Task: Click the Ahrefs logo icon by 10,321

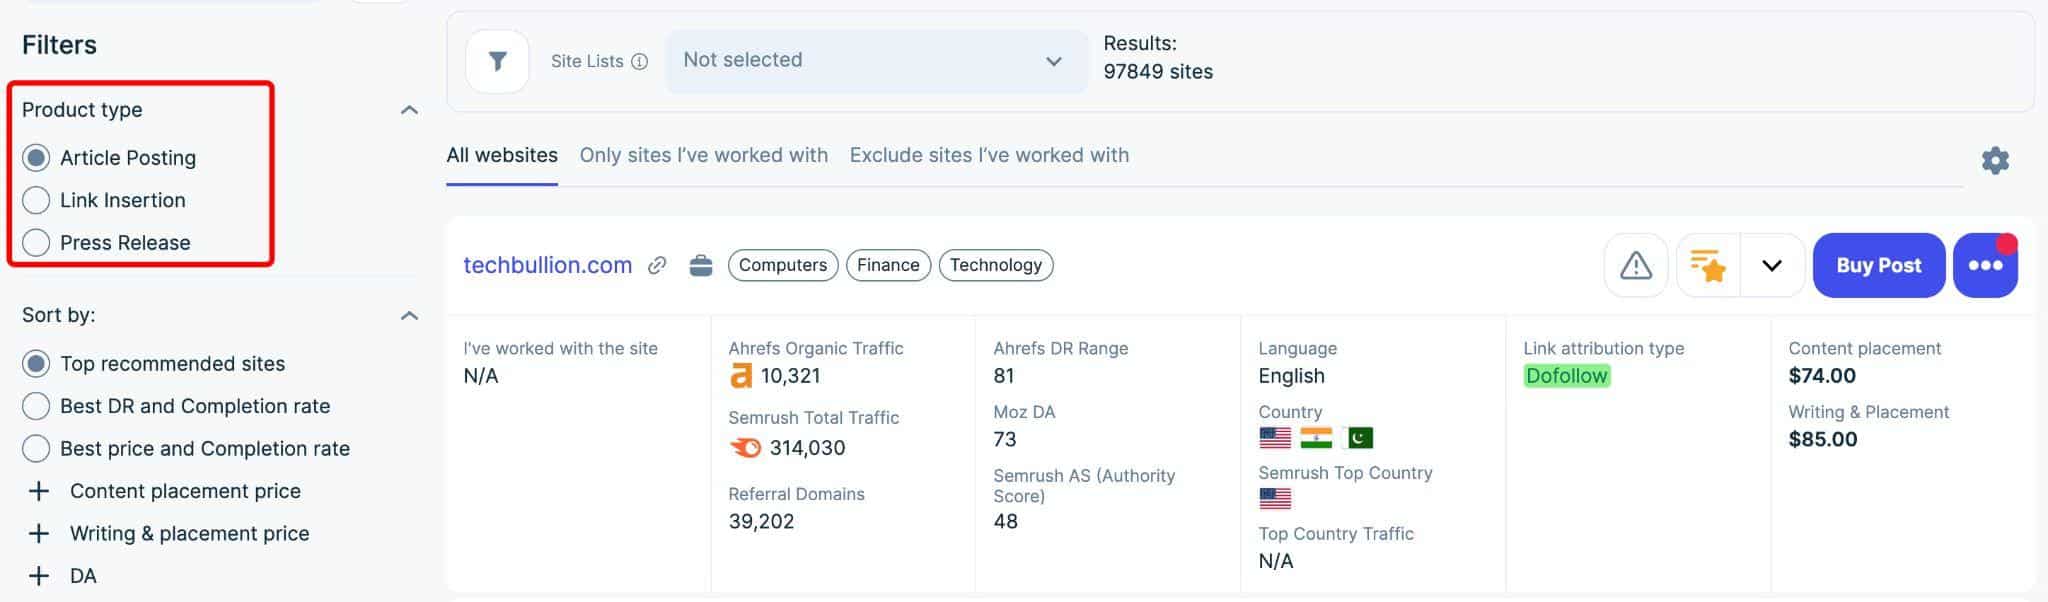Action: pos(741,376)
